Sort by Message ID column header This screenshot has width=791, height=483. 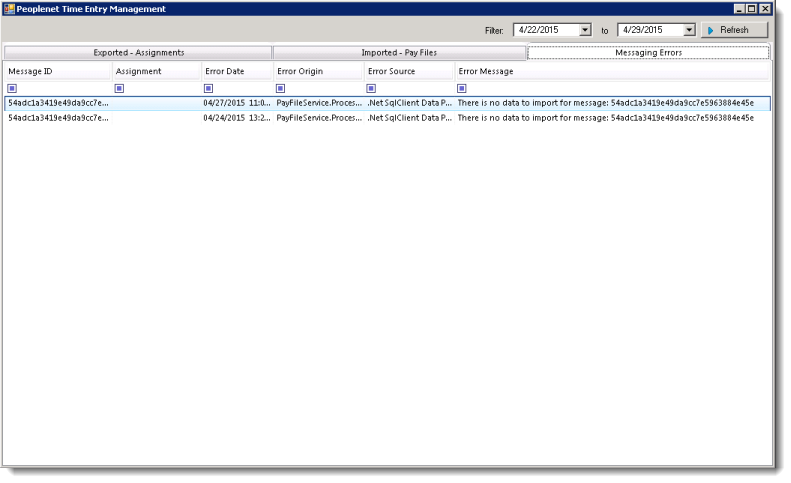(58, 71)
